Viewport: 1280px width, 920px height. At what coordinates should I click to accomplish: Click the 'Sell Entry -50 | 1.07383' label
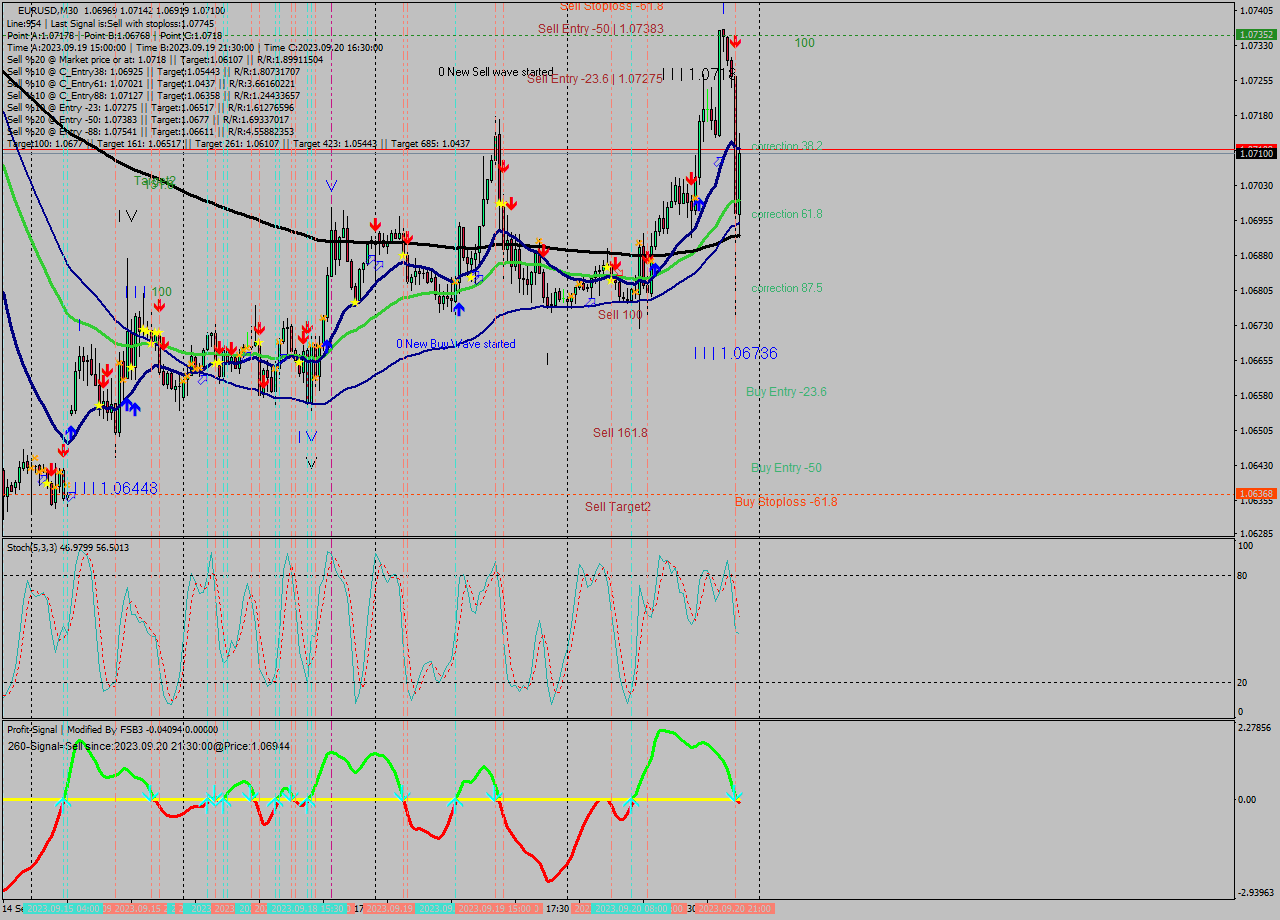click(601, 29)
